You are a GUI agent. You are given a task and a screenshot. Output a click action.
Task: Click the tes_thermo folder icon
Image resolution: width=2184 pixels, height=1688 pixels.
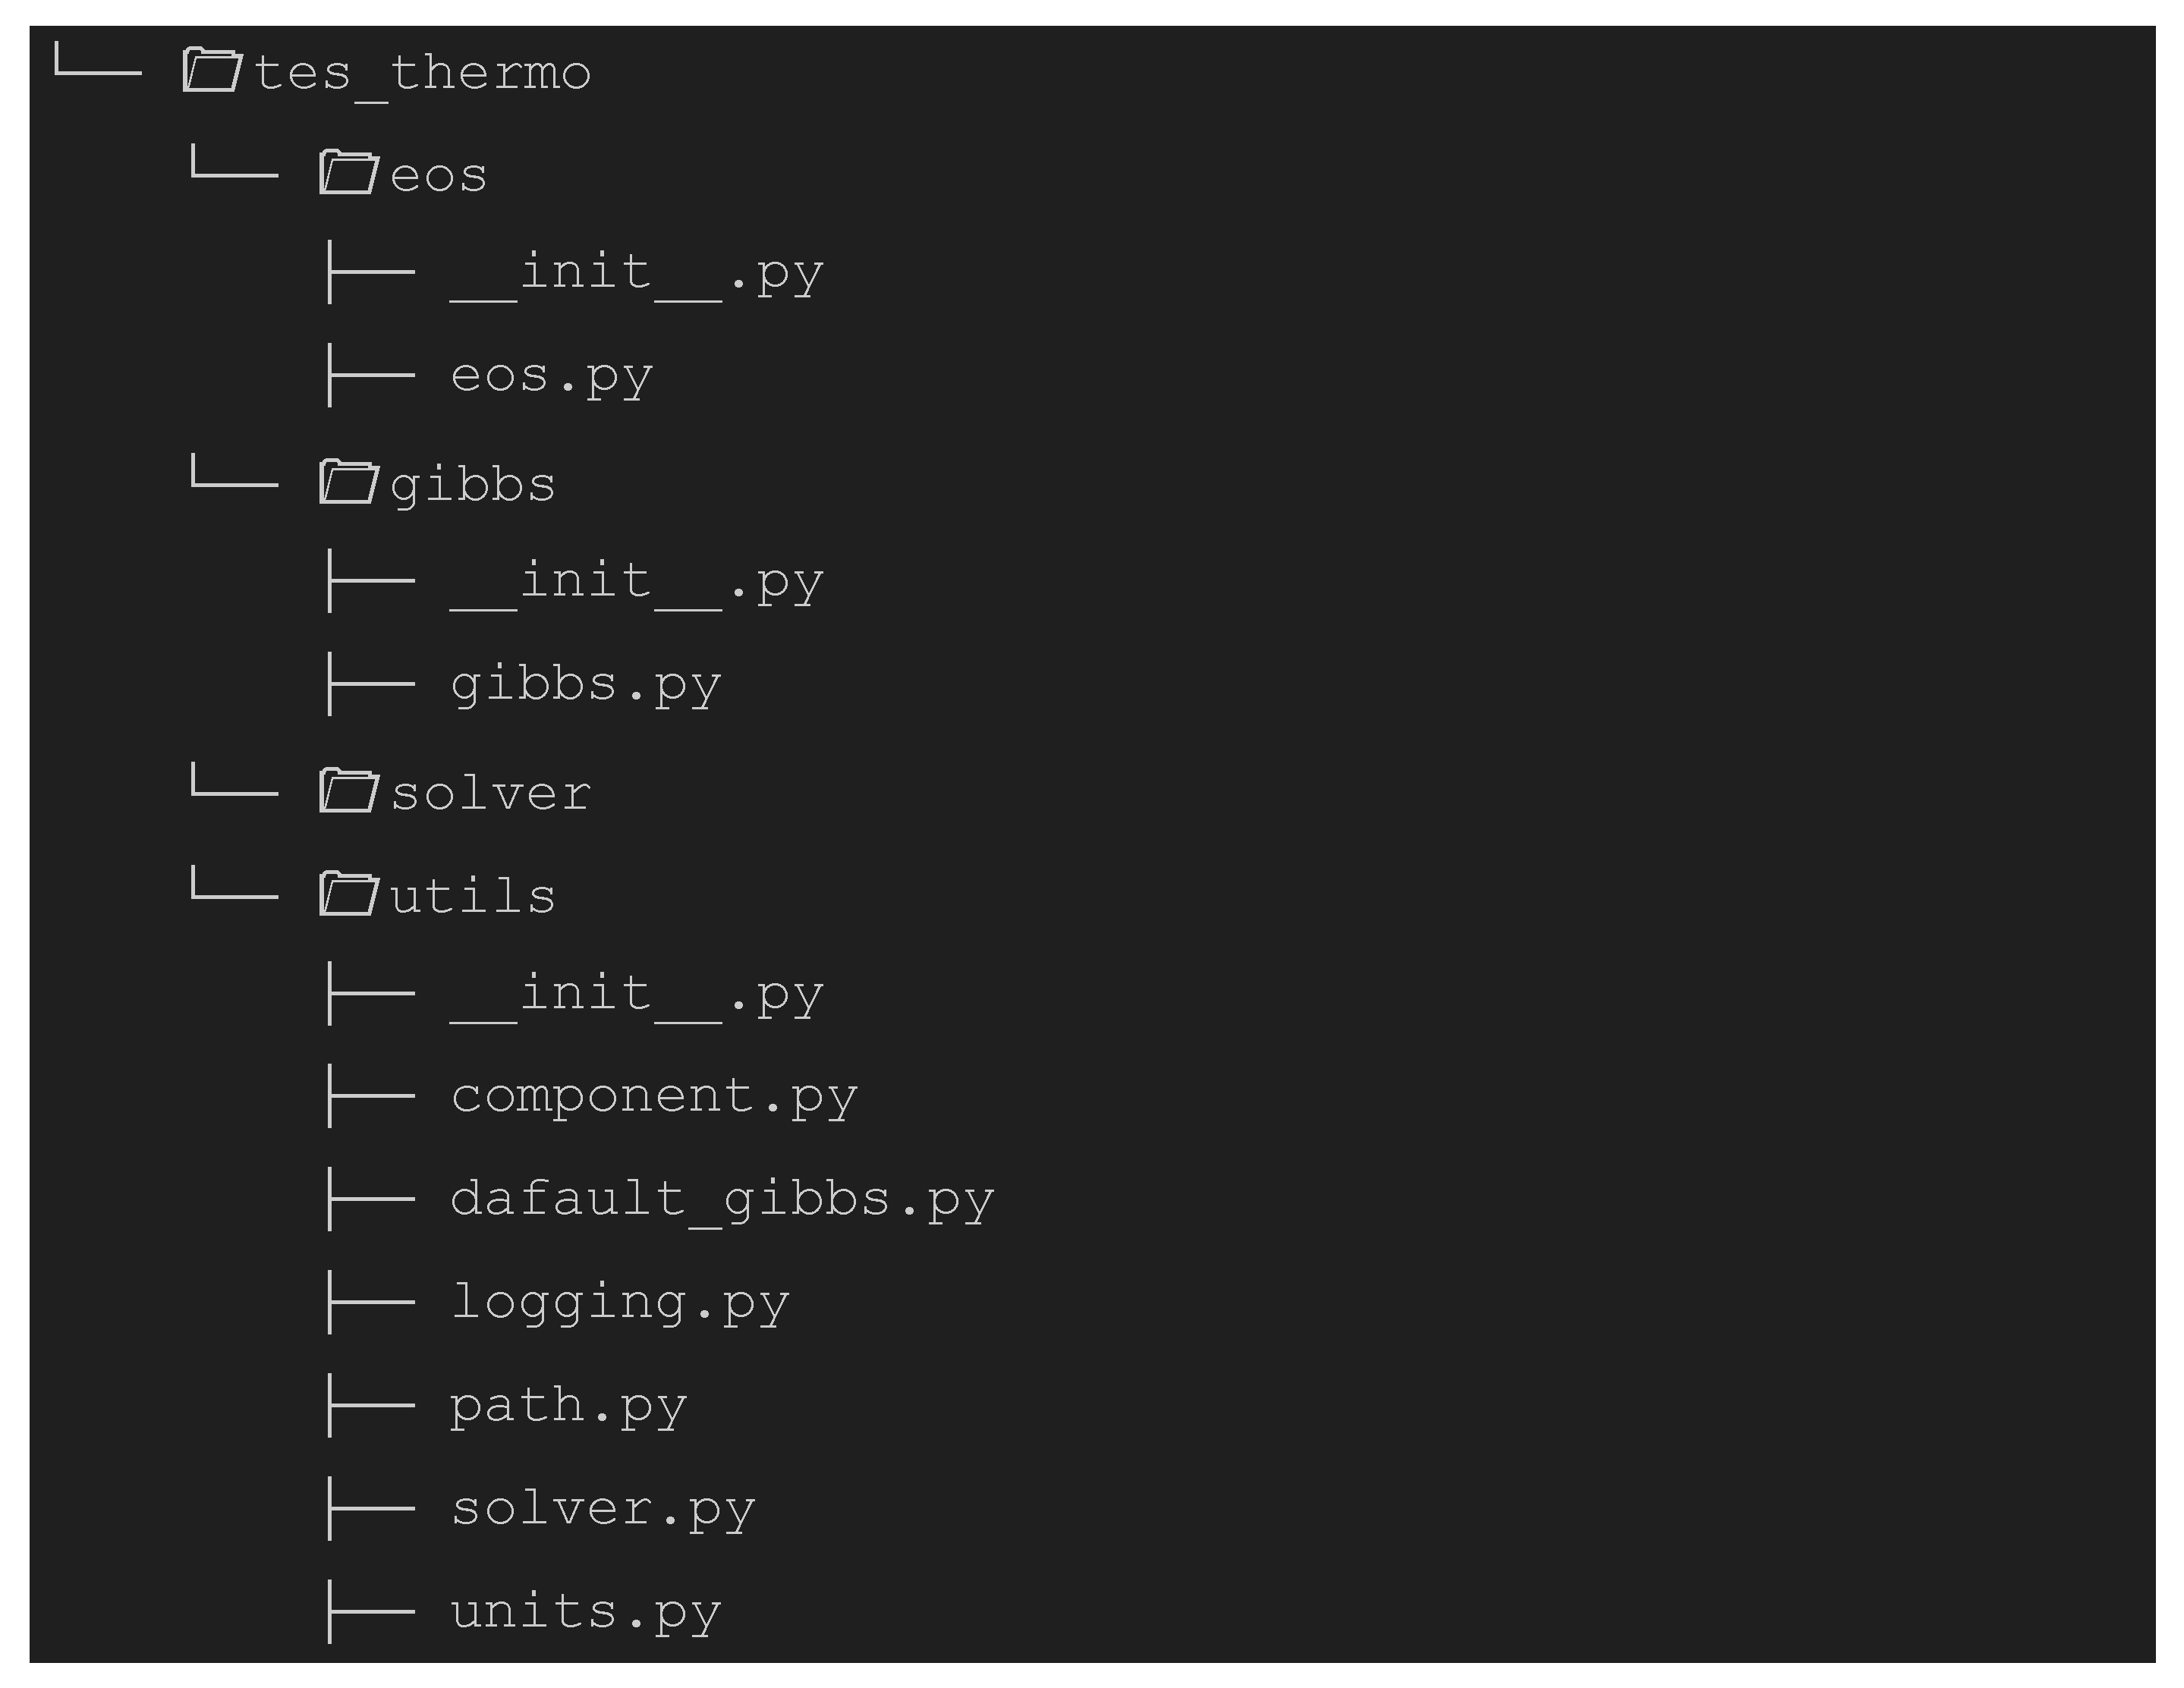212,71
